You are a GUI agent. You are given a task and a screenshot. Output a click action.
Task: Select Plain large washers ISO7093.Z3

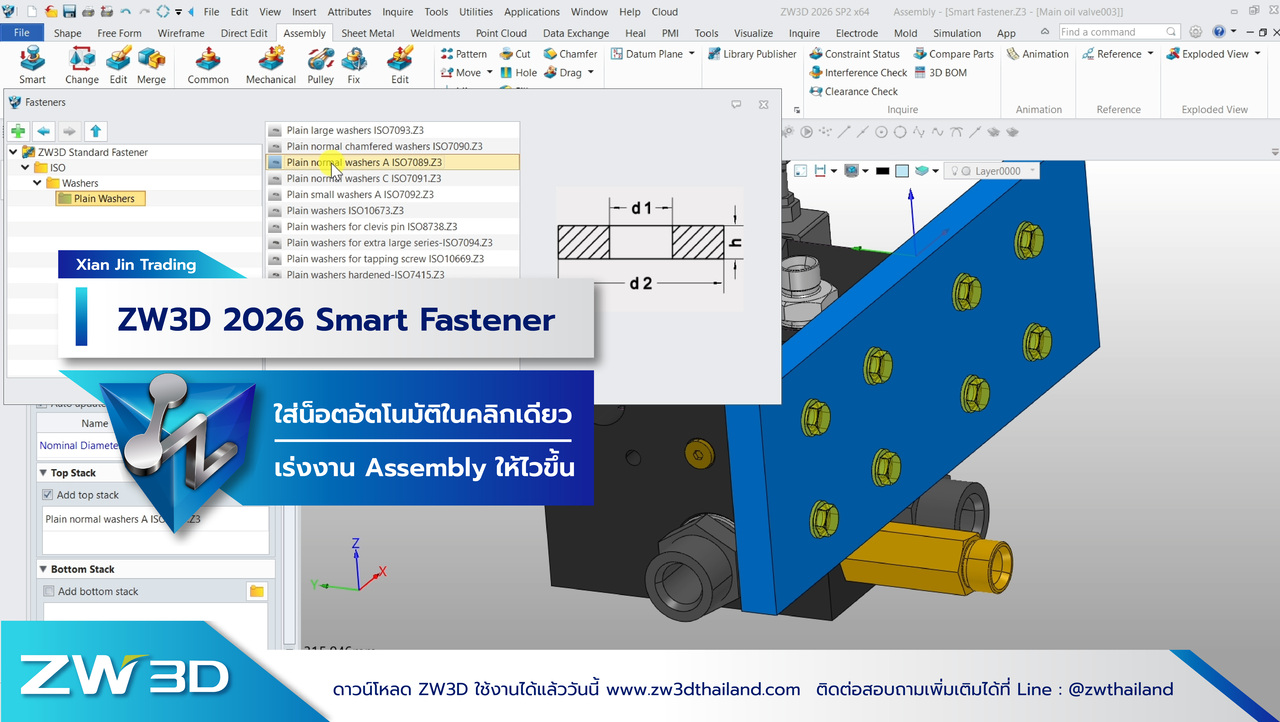[393, 130]
